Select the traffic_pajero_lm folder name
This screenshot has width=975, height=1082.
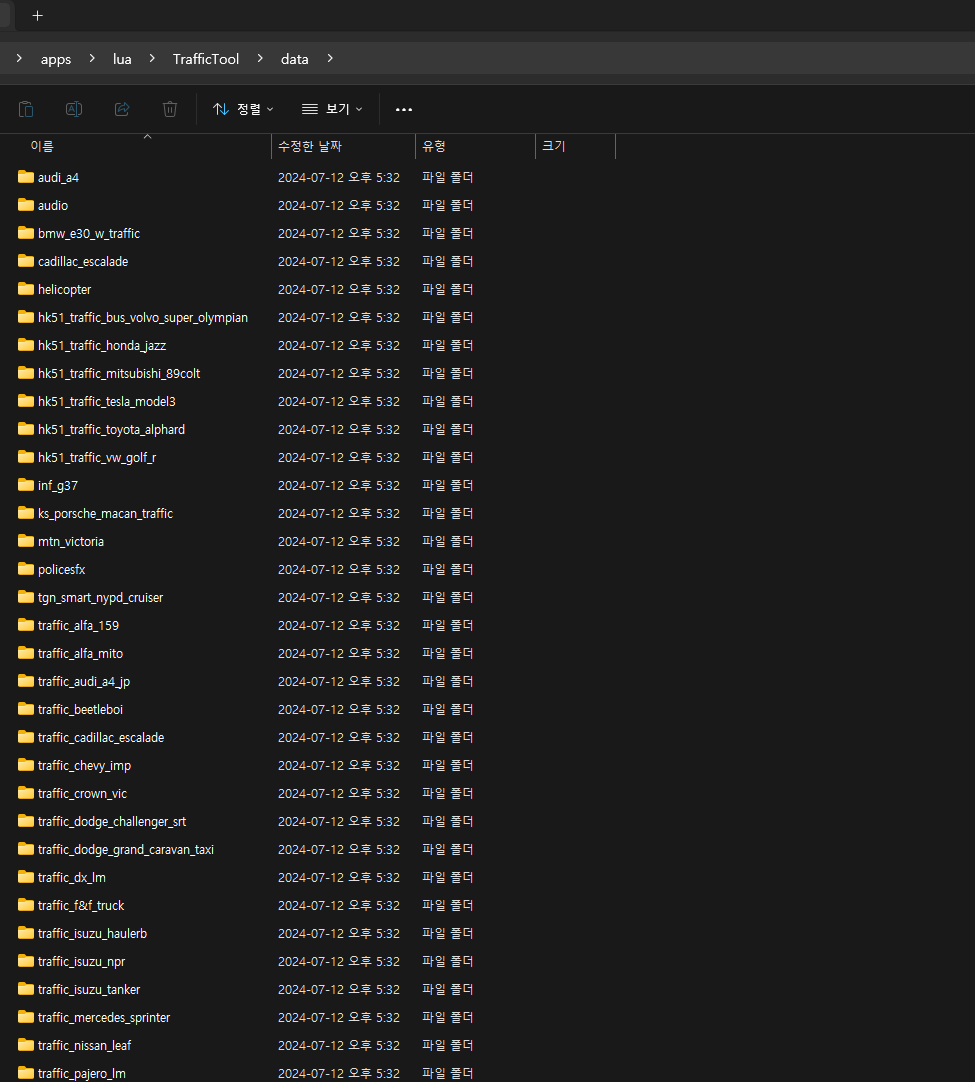[81, 1074]
